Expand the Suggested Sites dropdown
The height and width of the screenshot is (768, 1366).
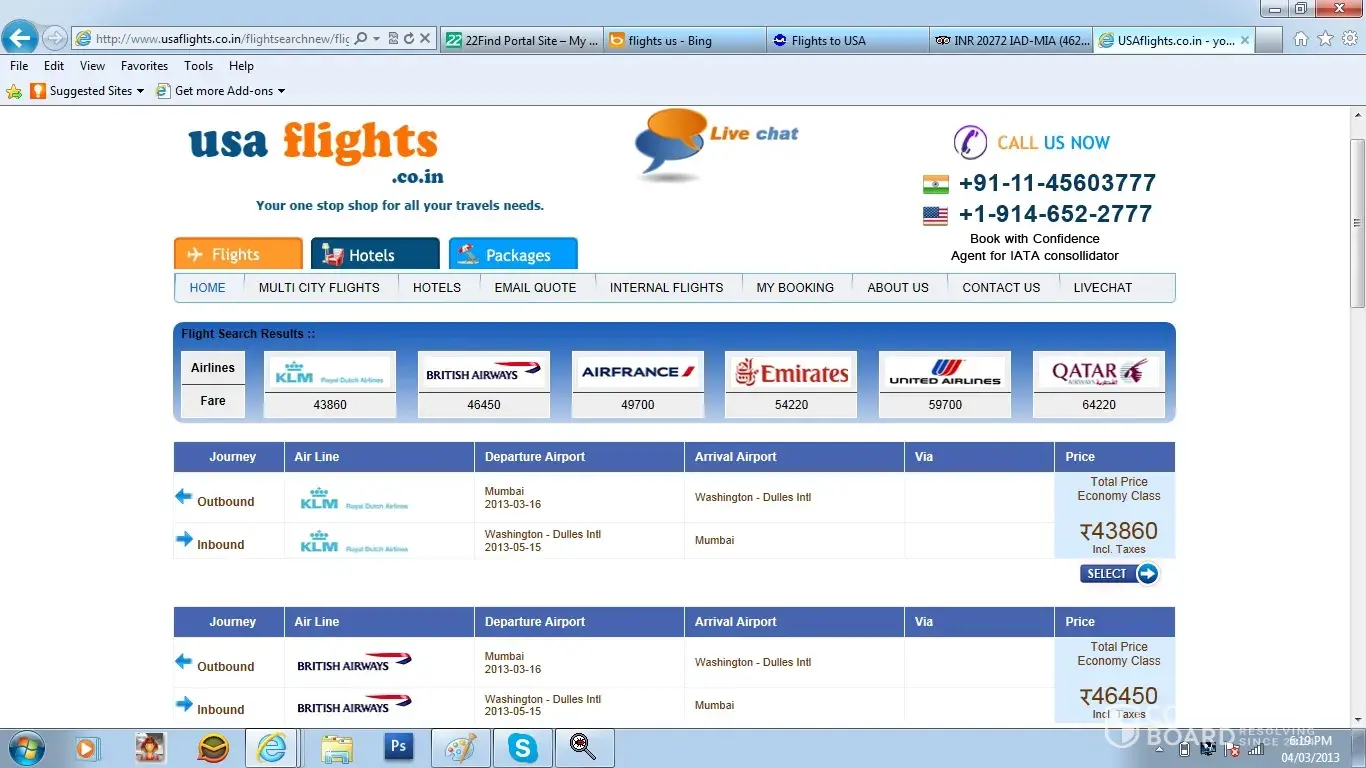[140, 91]
